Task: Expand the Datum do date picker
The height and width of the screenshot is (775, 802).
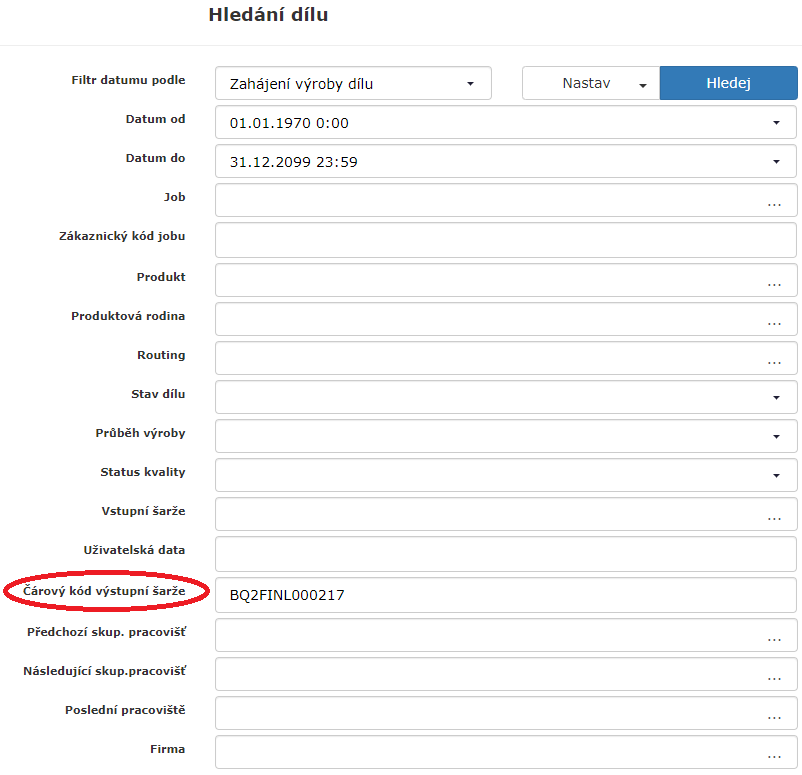Action: pyautogui.click(x=776, y=162)
